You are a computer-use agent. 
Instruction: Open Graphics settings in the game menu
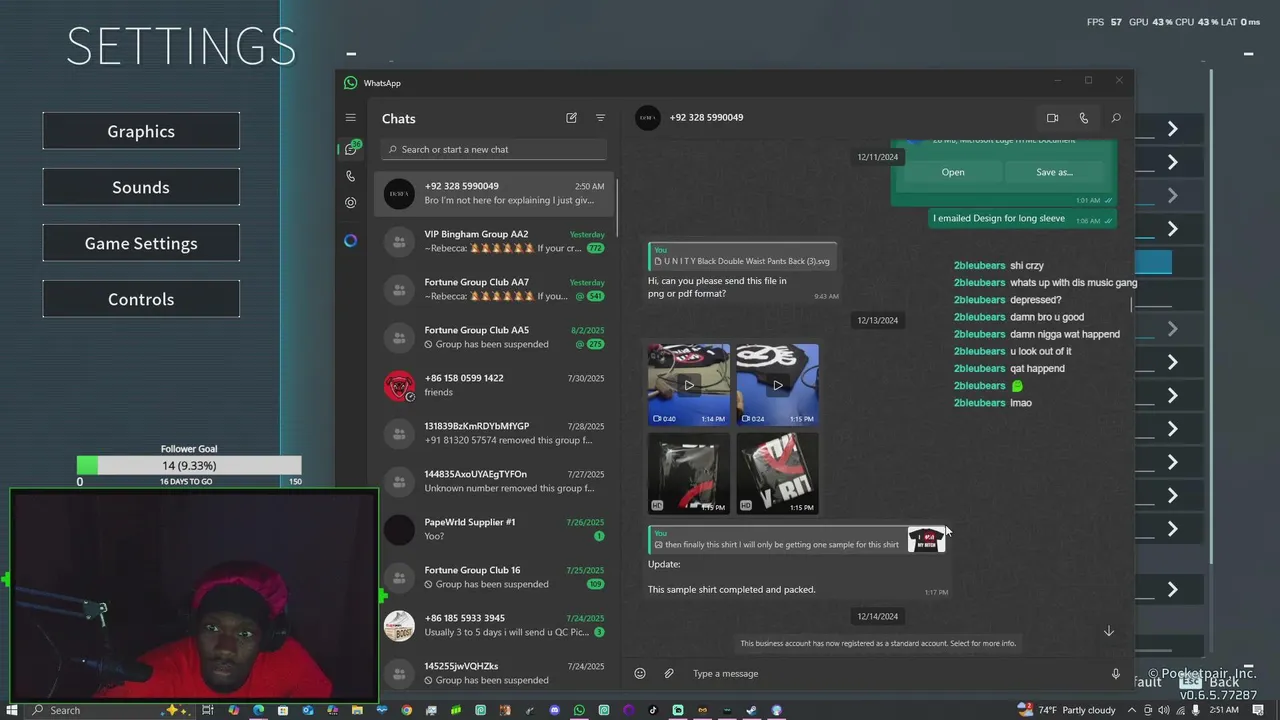141,131
